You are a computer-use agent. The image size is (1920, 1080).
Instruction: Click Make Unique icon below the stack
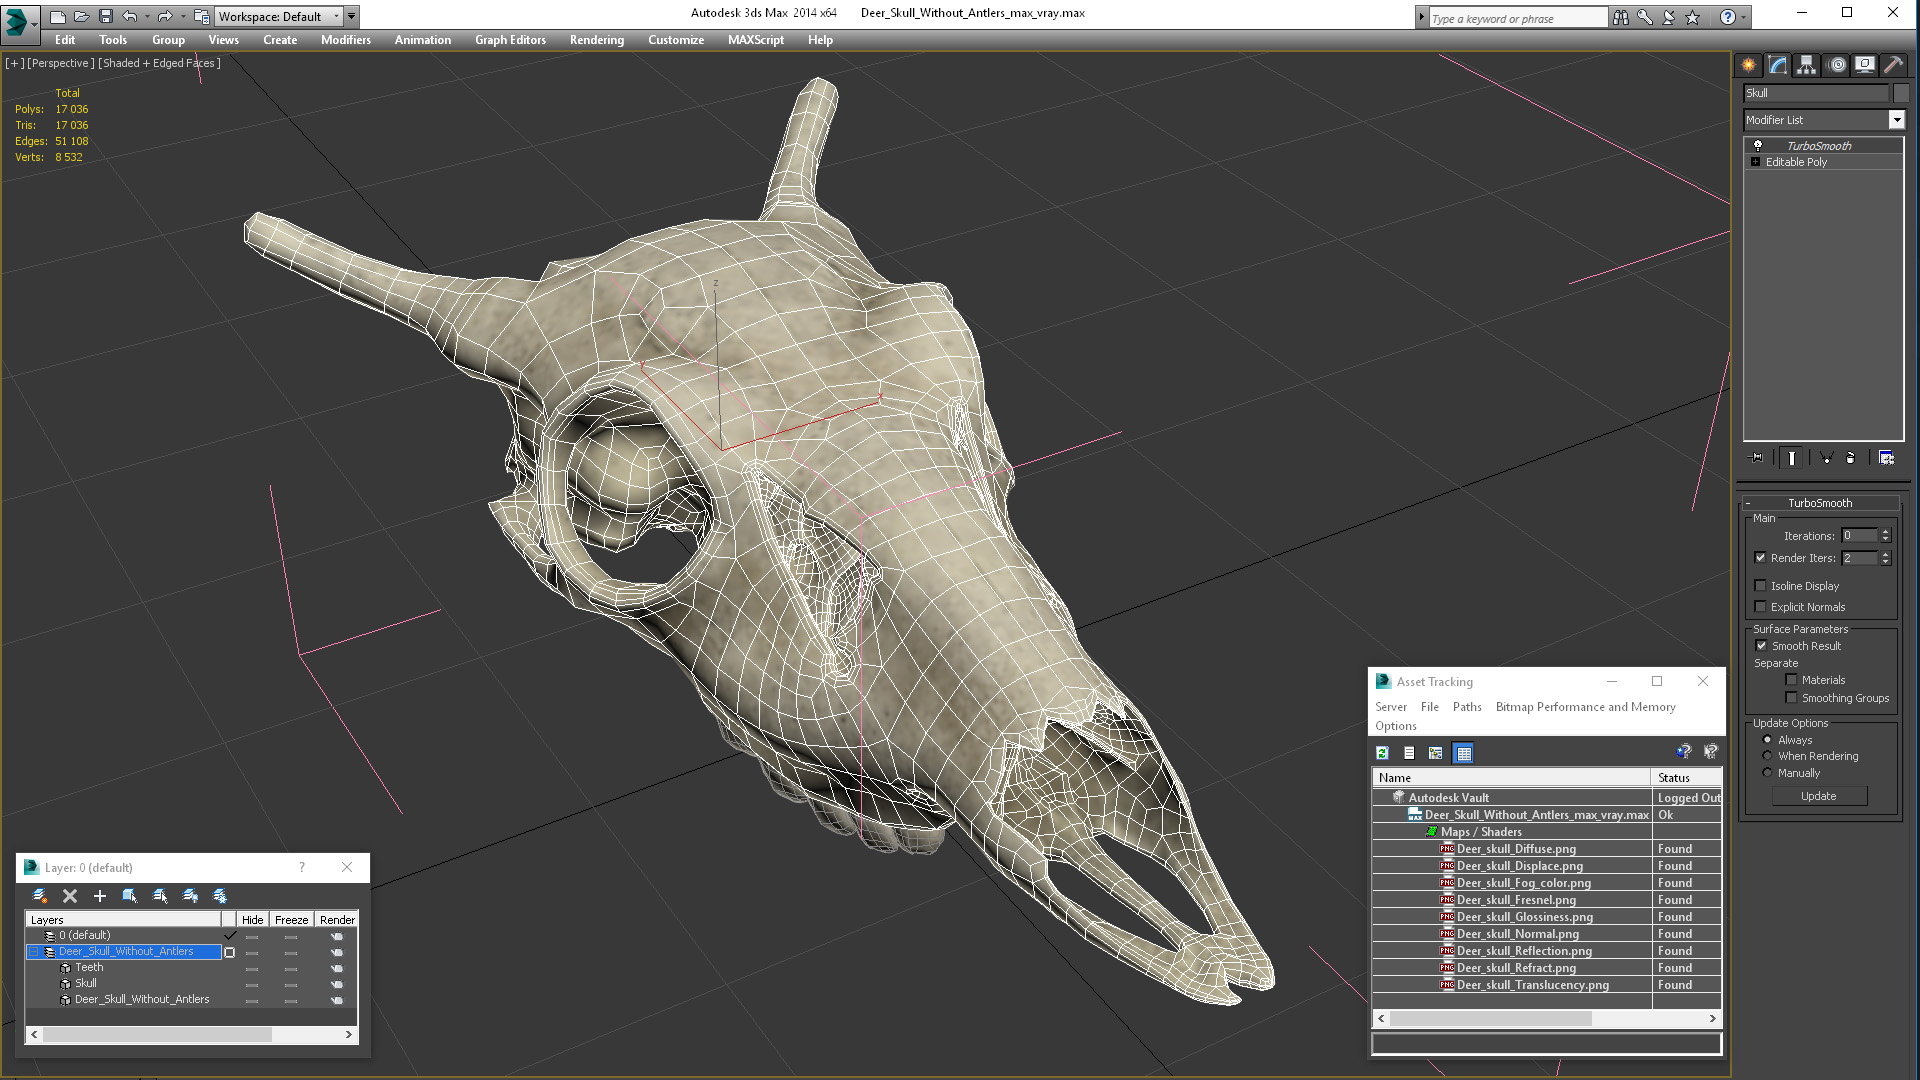coord(1826,458)
